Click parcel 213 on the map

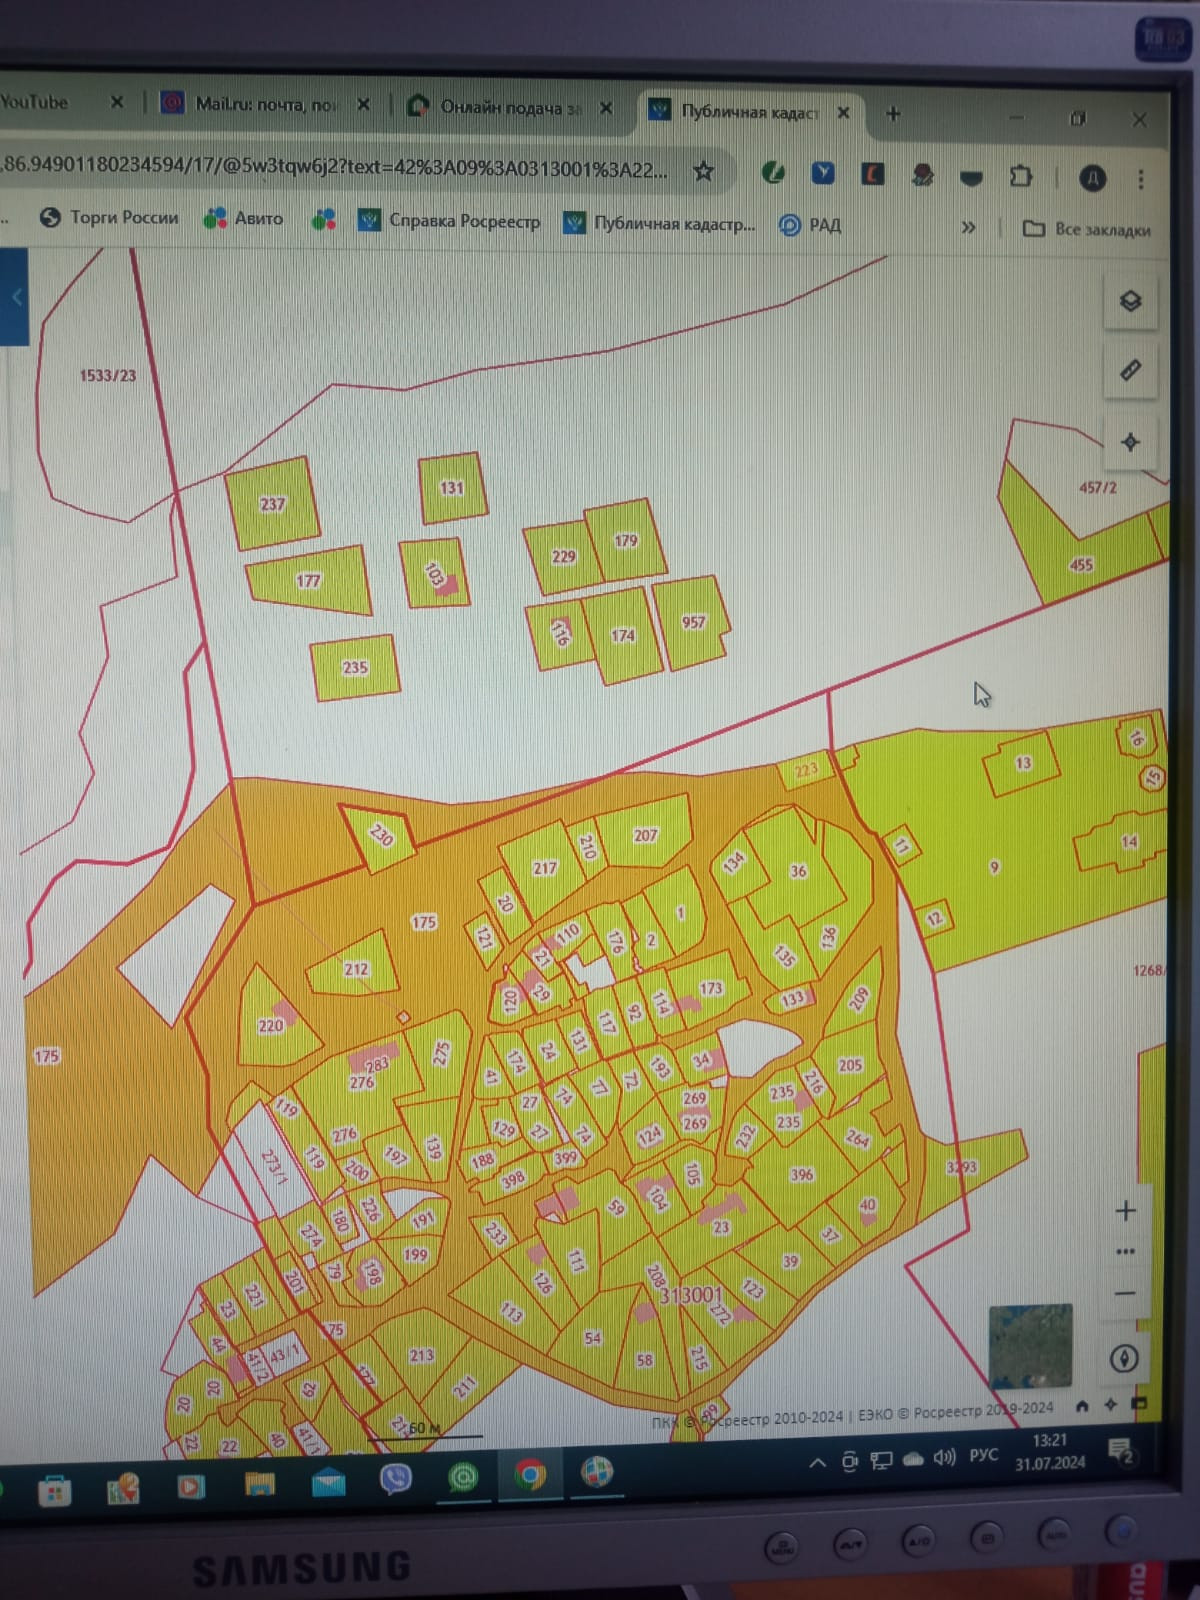[x=421, y=1356]
